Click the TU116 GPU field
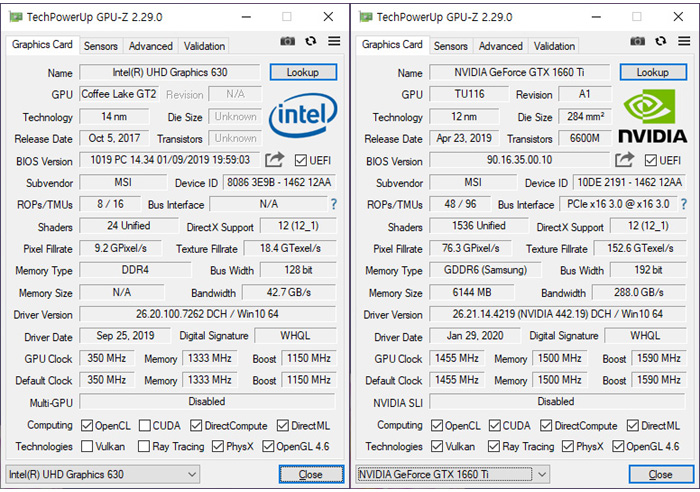The image size is (700, 492). [x=469, y=94]
